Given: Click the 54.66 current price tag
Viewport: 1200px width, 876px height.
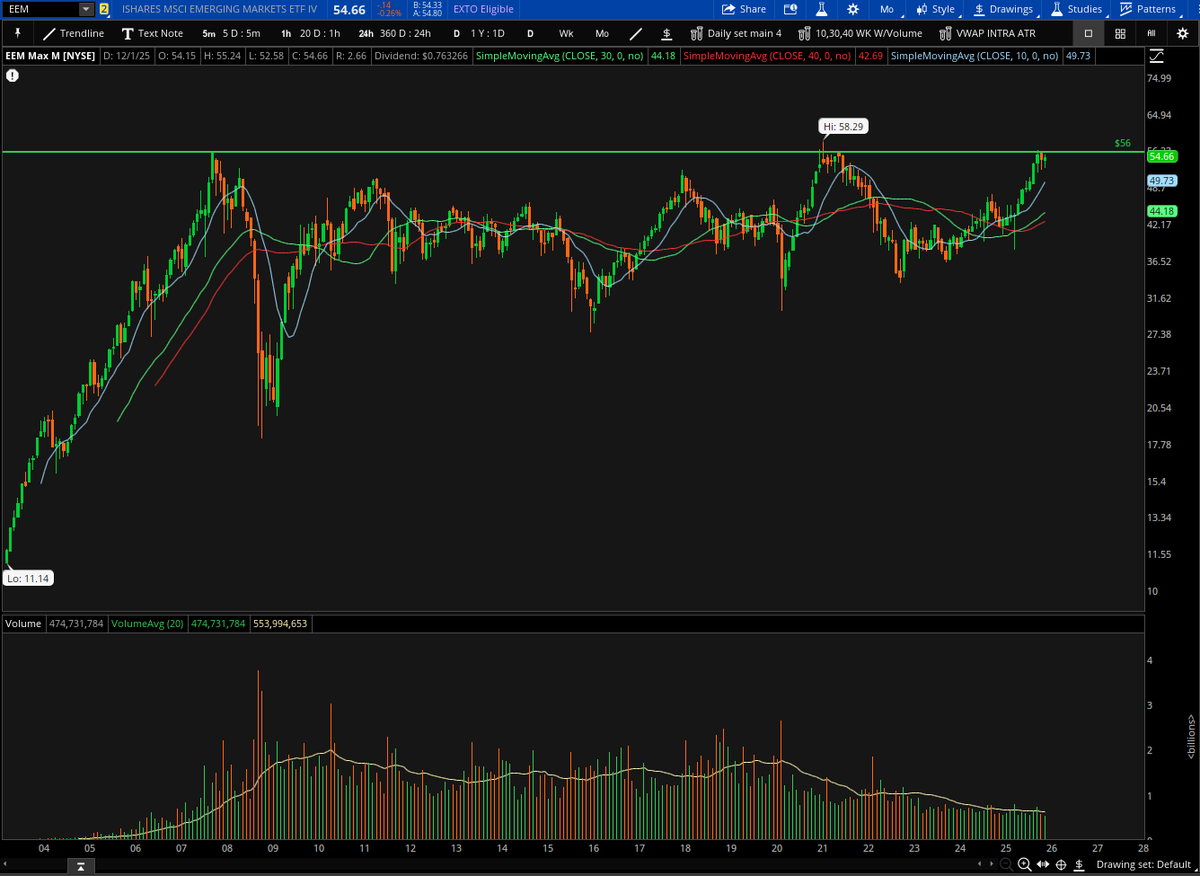Looking at the screenshot, I should [1161, 157].
